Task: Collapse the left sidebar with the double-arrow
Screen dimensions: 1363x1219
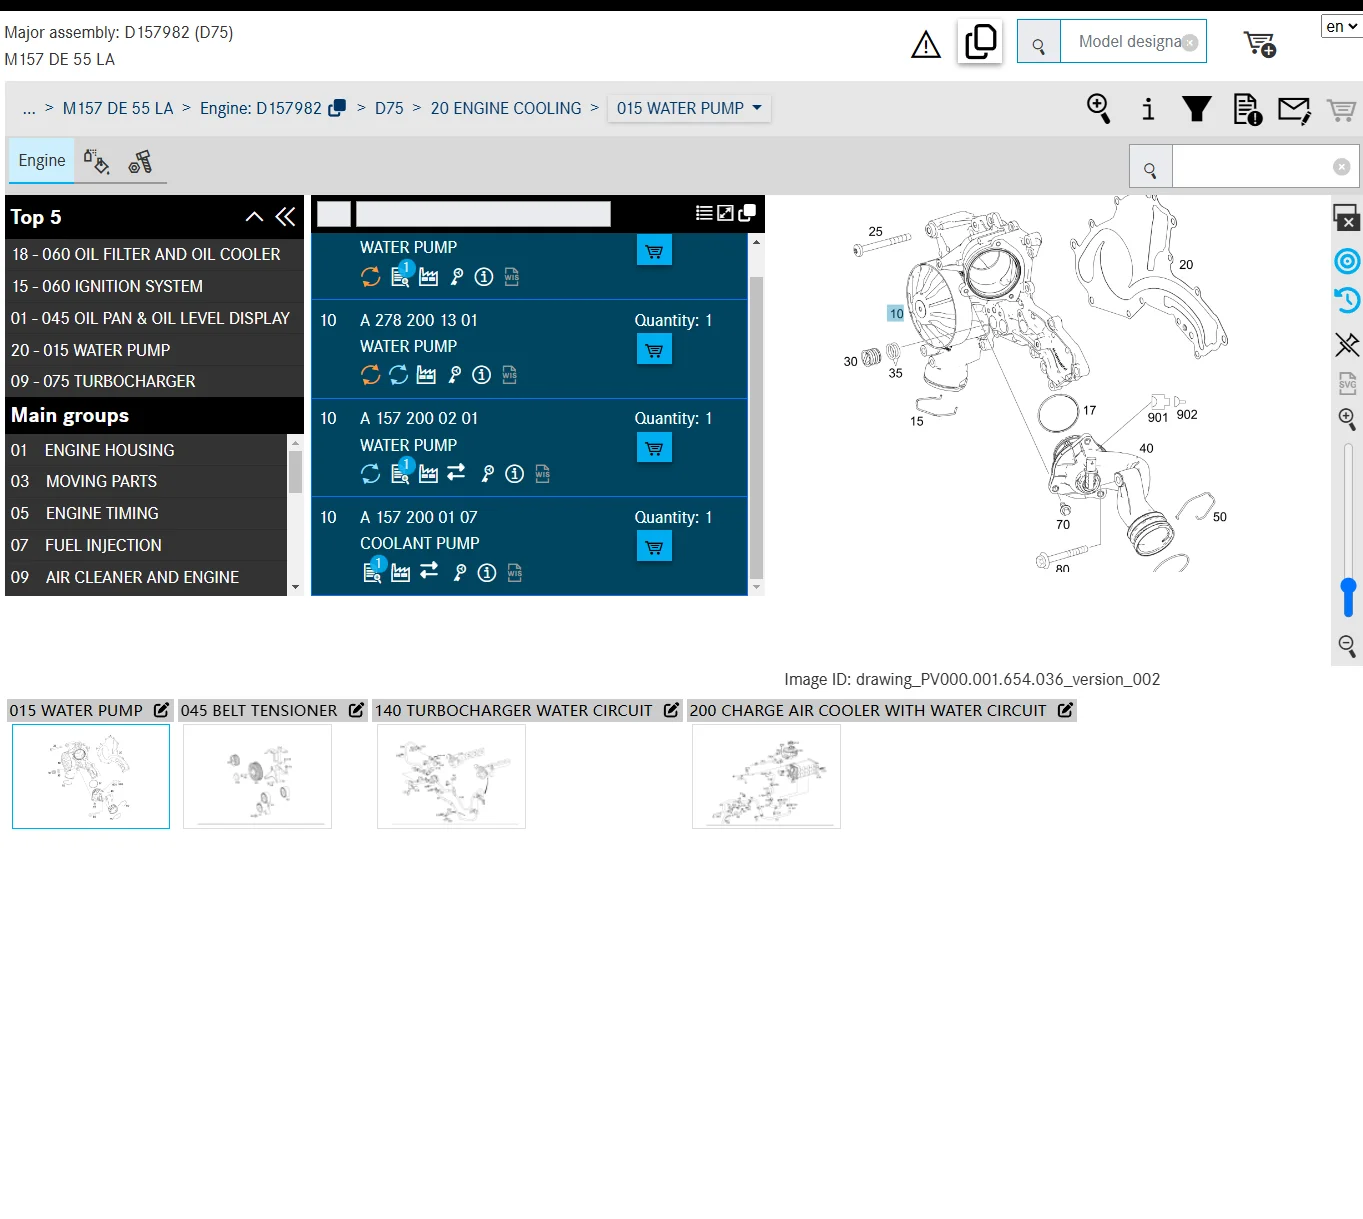Action: (x=285, y=216)
